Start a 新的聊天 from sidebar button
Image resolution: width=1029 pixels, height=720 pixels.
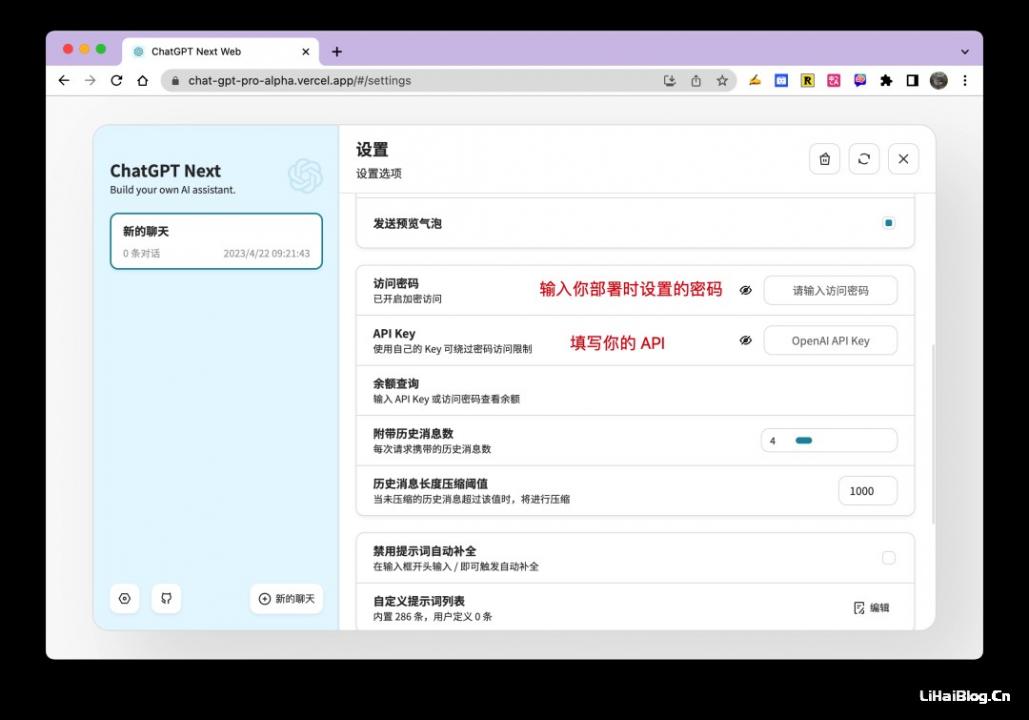tap(287, 599)
